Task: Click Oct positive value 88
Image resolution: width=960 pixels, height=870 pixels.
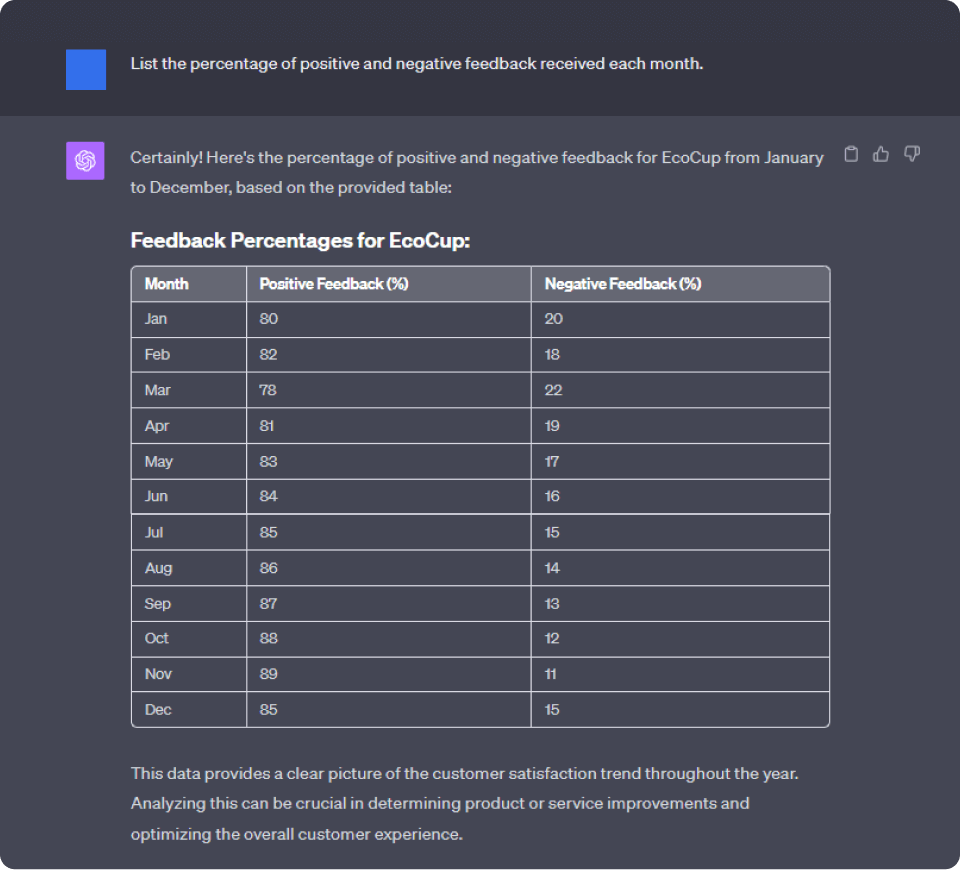Action: pyautogui.click(x=268, y=639)
